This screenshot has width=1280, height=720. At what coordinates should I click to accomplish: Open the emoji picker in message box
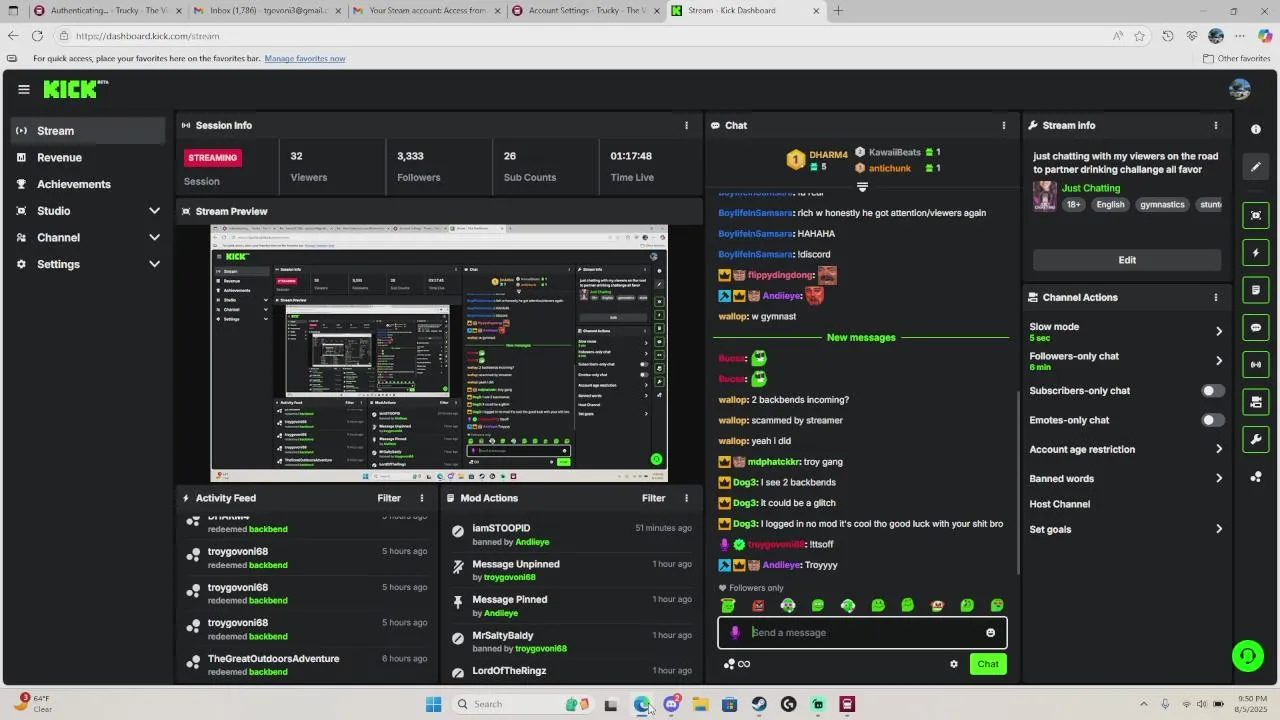pos(991,632)
